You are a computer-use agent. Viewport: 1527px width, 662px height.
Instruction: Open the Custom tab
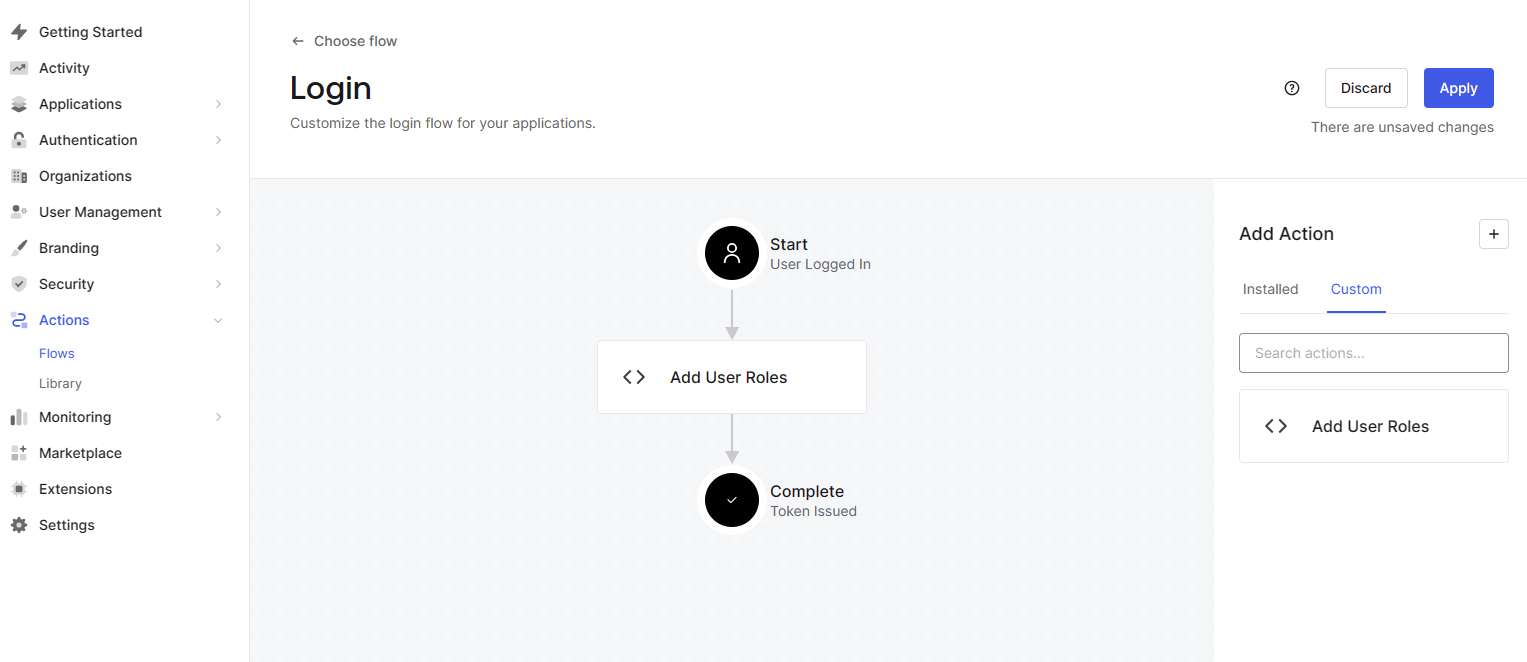(x=1356, y=289)
